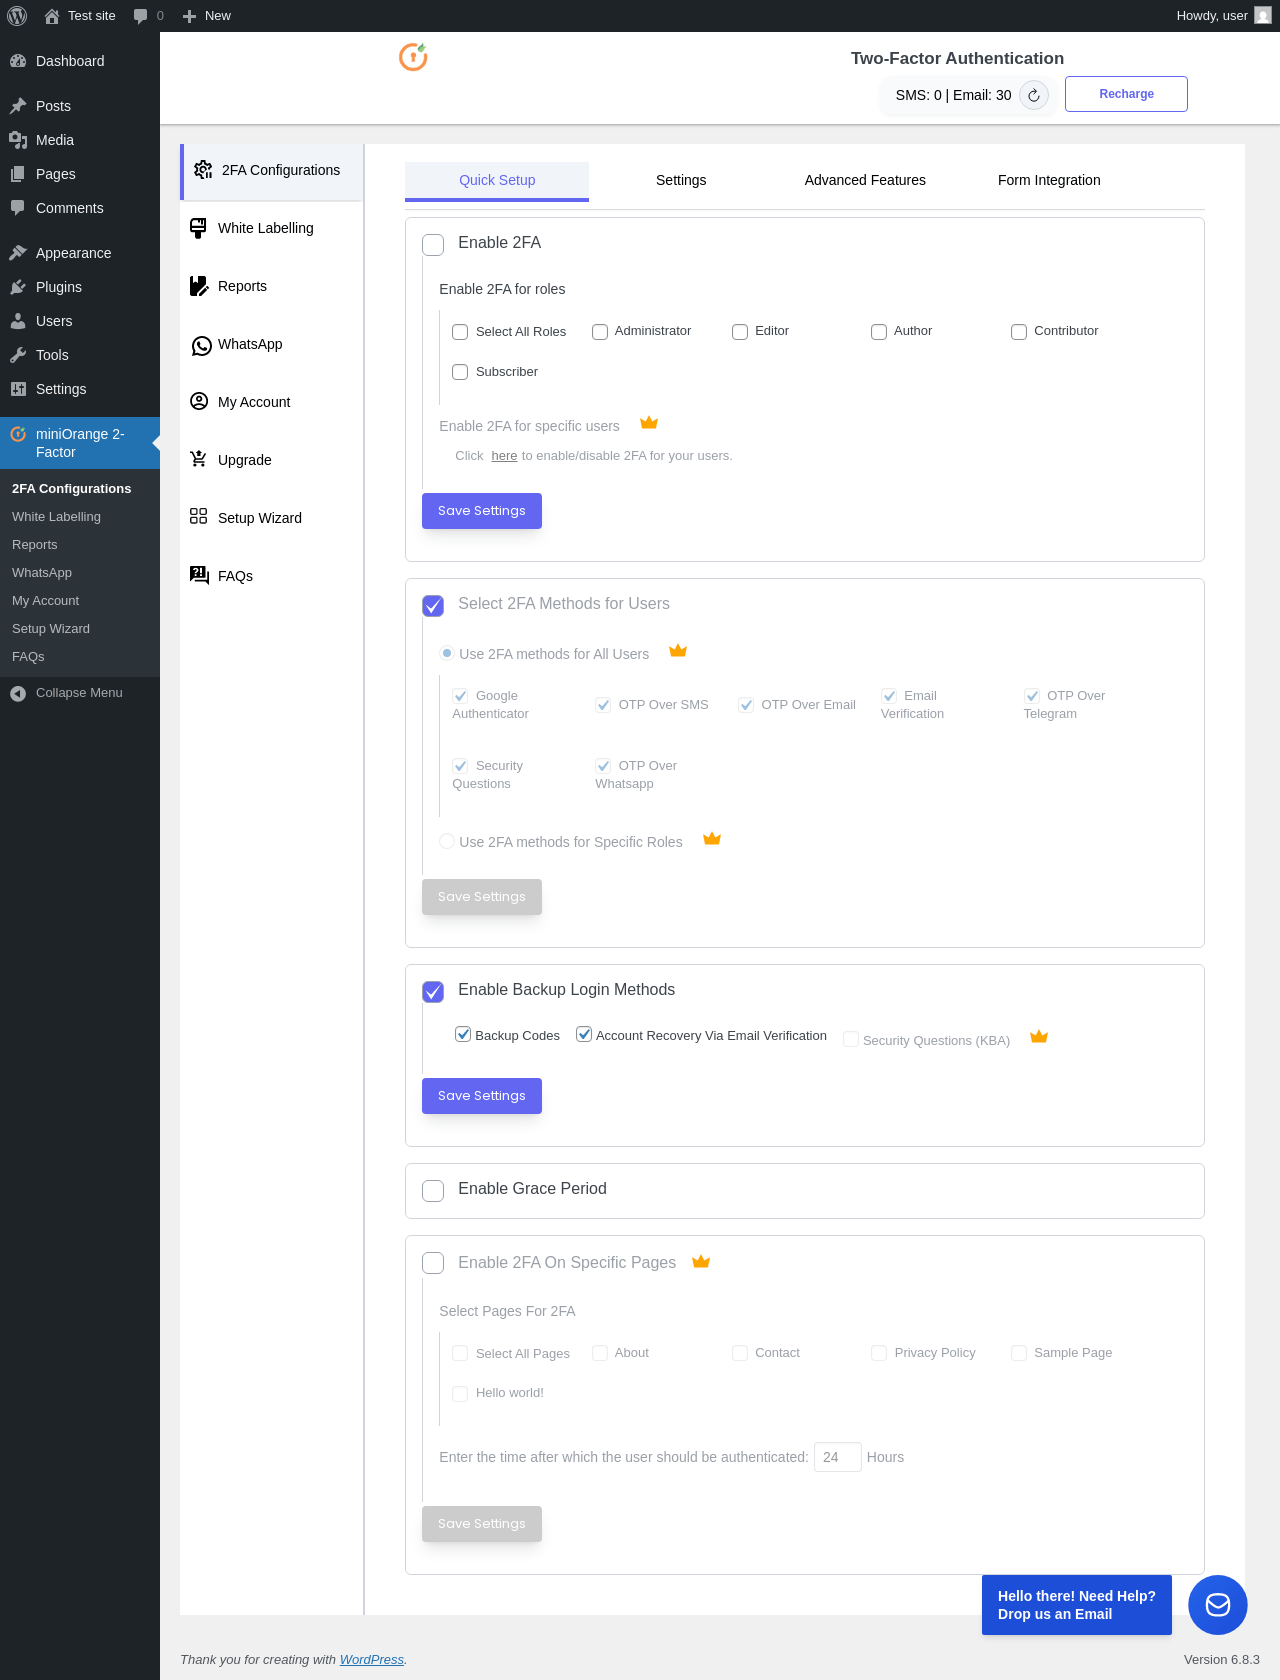This screenshot has height=1680, width=1280.
Task: Click the Plugins plug icon
Action: coord(18,287)
